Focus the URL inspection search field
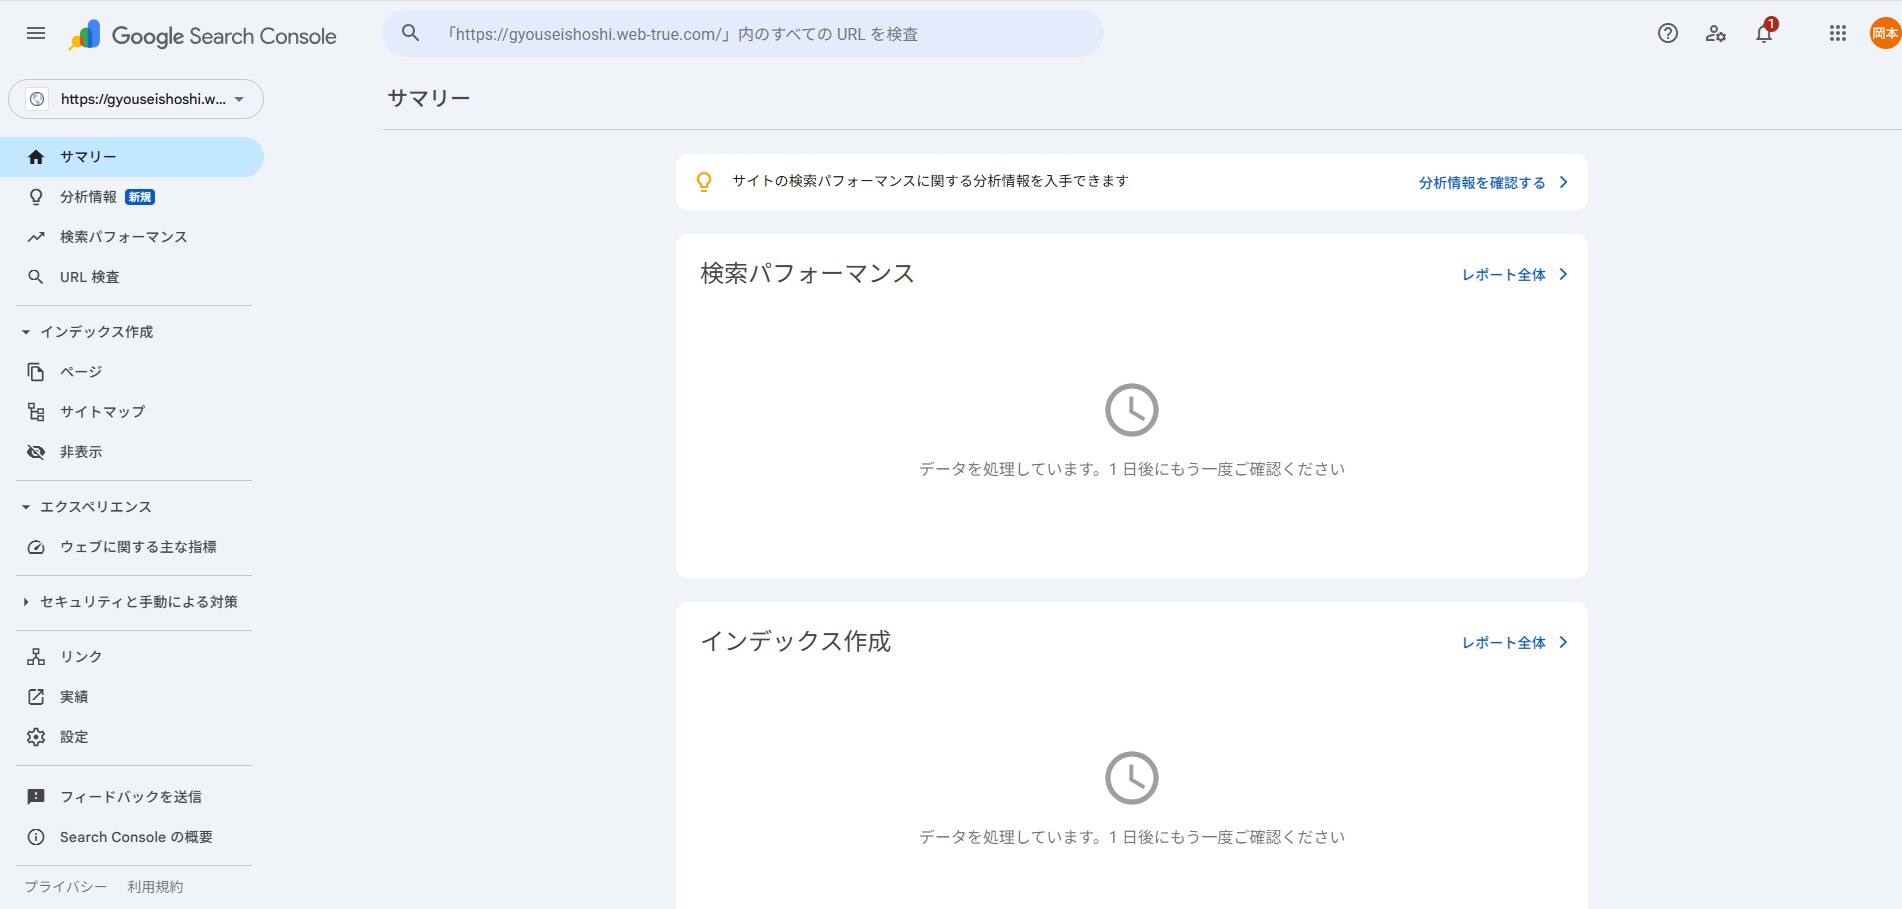The width and height of the screenshot is (1902, 909). tap(742, 33)
